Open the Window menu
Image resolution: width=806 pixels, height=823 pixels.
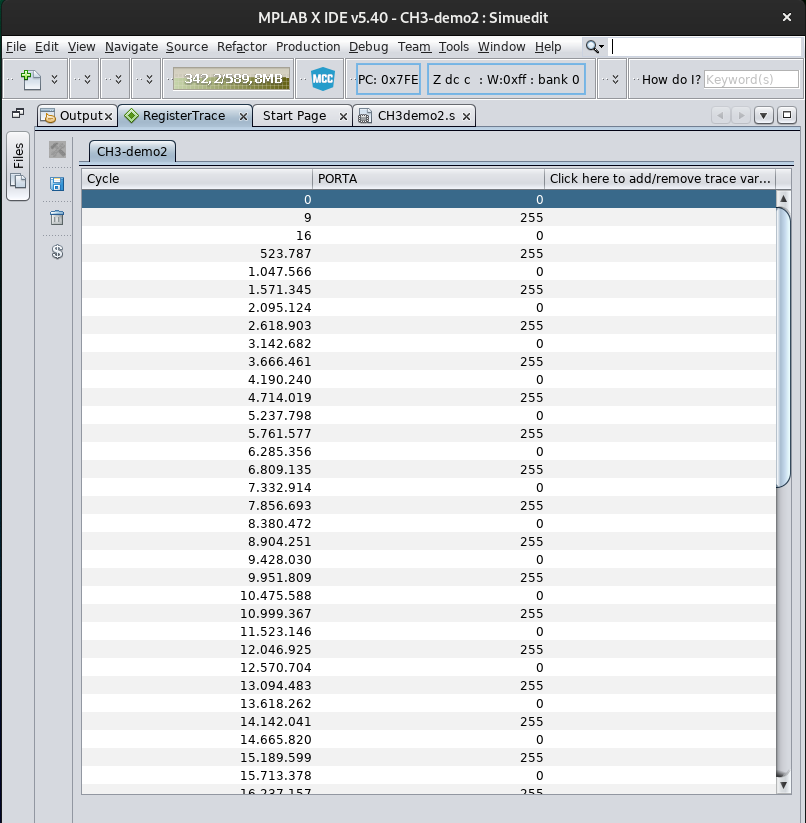(x=501, y=47)
